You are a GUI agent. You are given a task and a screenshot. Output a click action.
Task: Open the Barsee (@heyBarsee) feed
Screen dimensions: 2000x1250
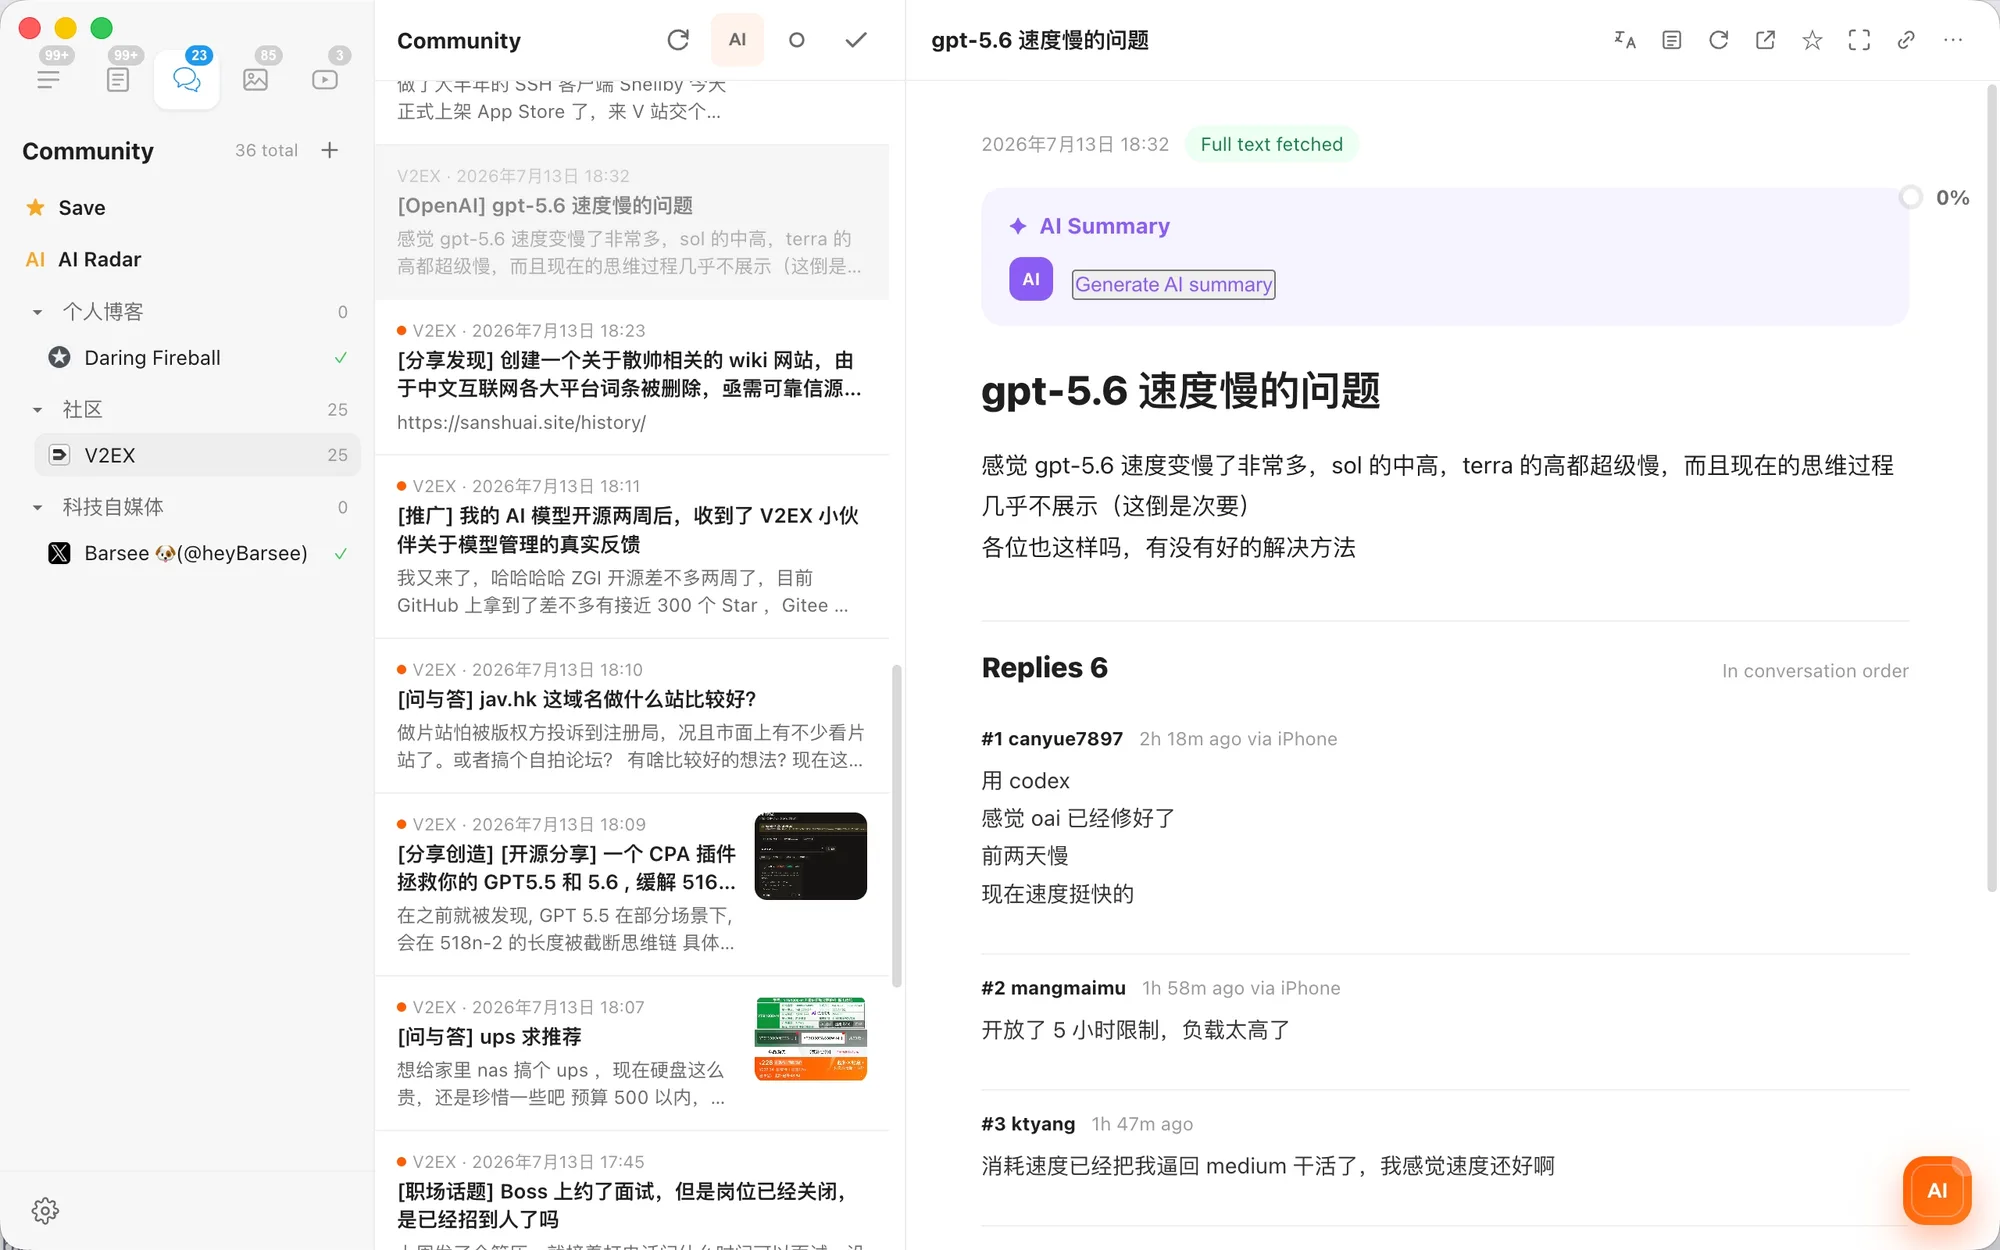(x=197, y=553)
